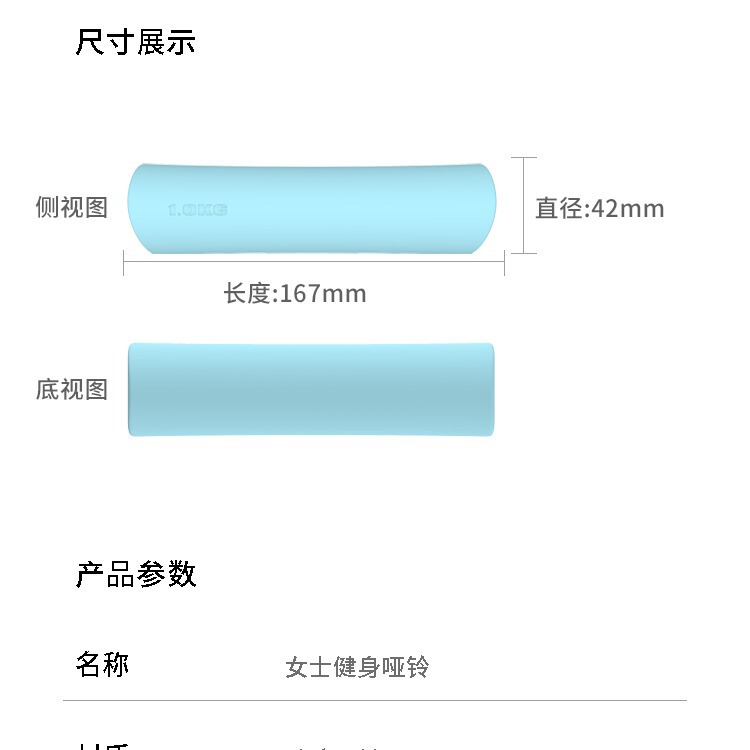Click the 底视图 bottom view label

pos(71,389)
